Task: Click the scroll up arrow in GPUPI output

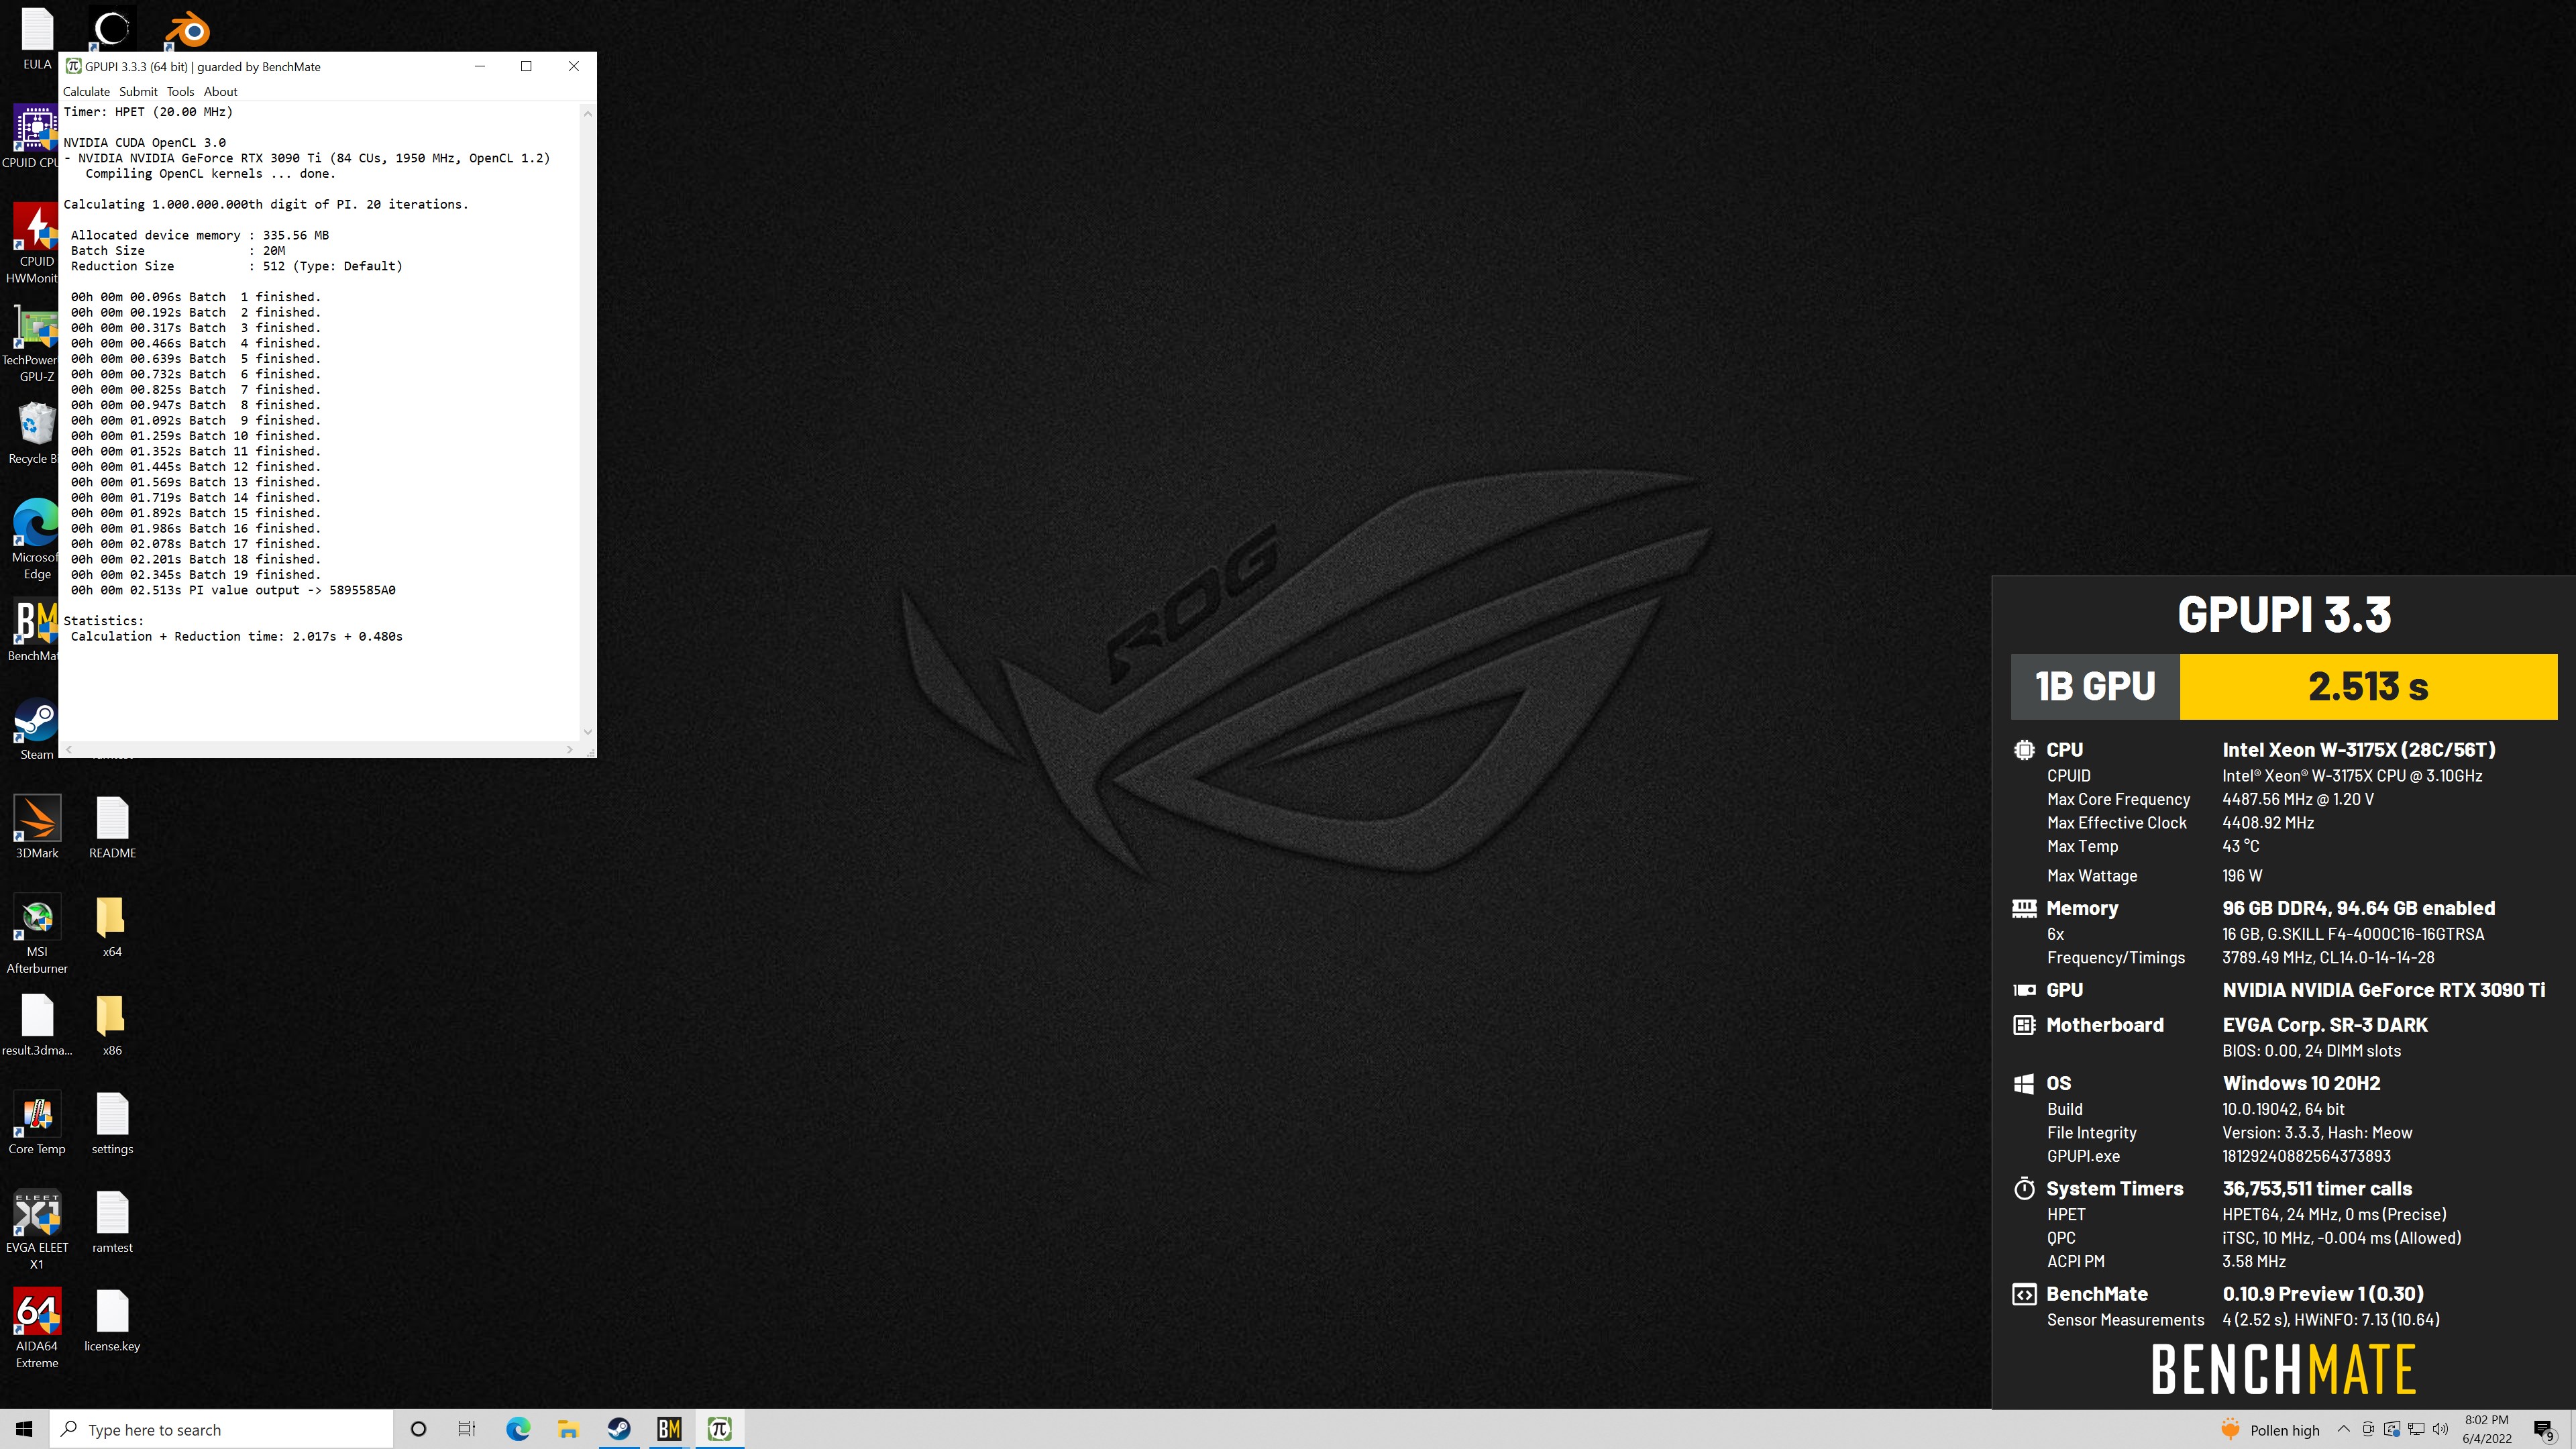Action: tap(587, 114)
